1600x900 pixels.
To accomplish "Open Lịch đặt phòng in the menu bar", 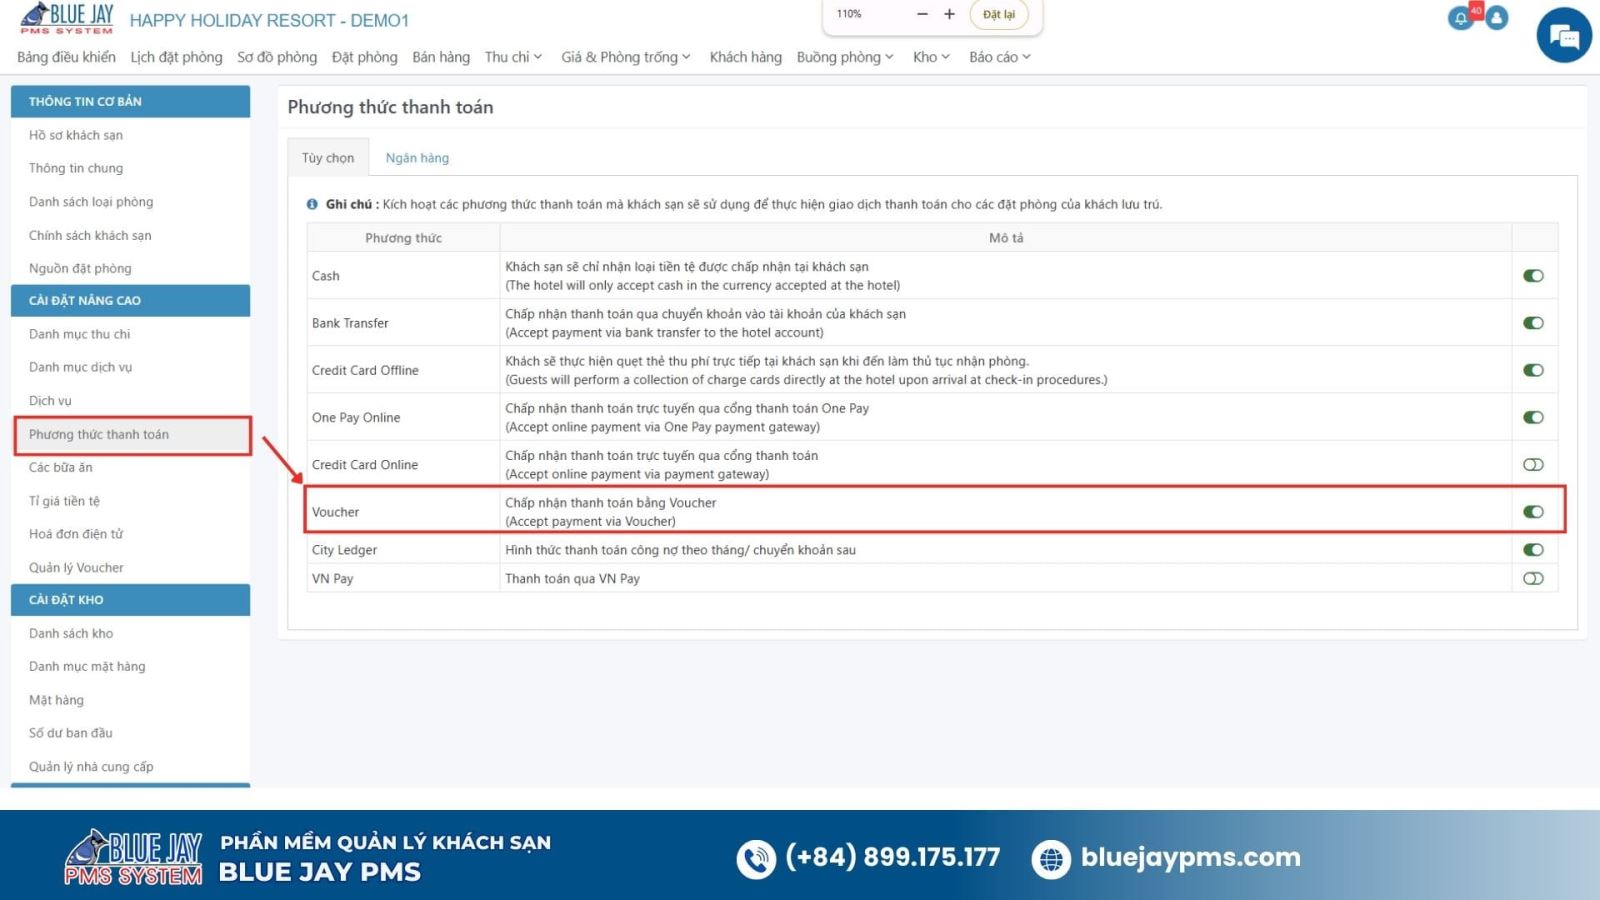I will 176,57.
